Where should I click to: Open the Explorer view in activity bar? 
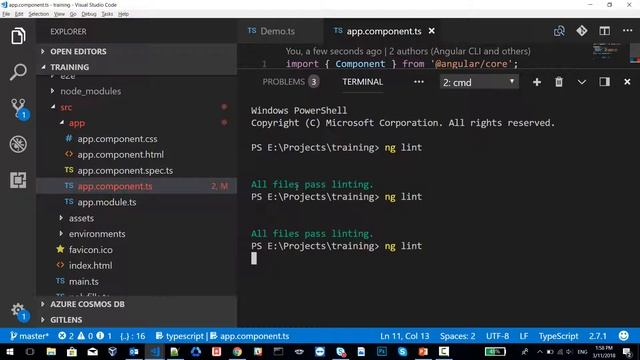[18, 36]
